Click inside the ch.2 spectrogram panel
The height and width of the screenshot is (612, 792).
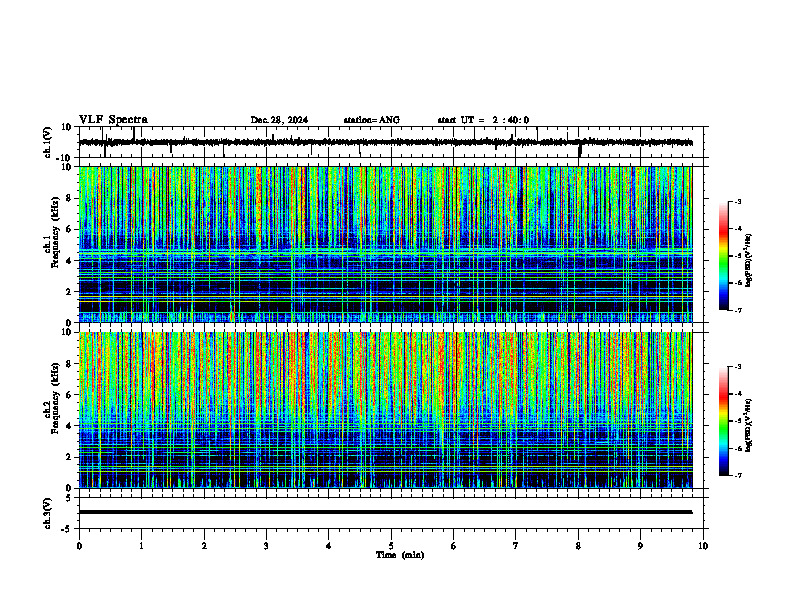click(385, 410)
